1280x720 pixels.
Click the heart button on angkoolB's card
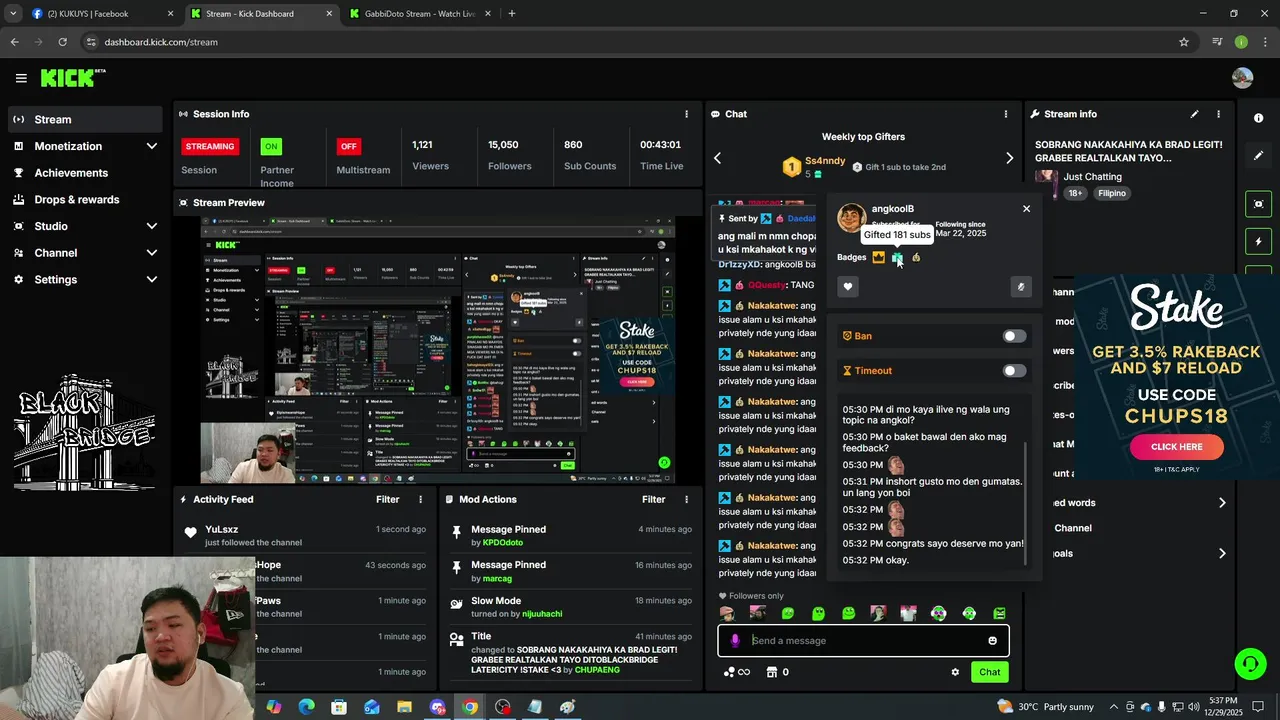[848, 287]
